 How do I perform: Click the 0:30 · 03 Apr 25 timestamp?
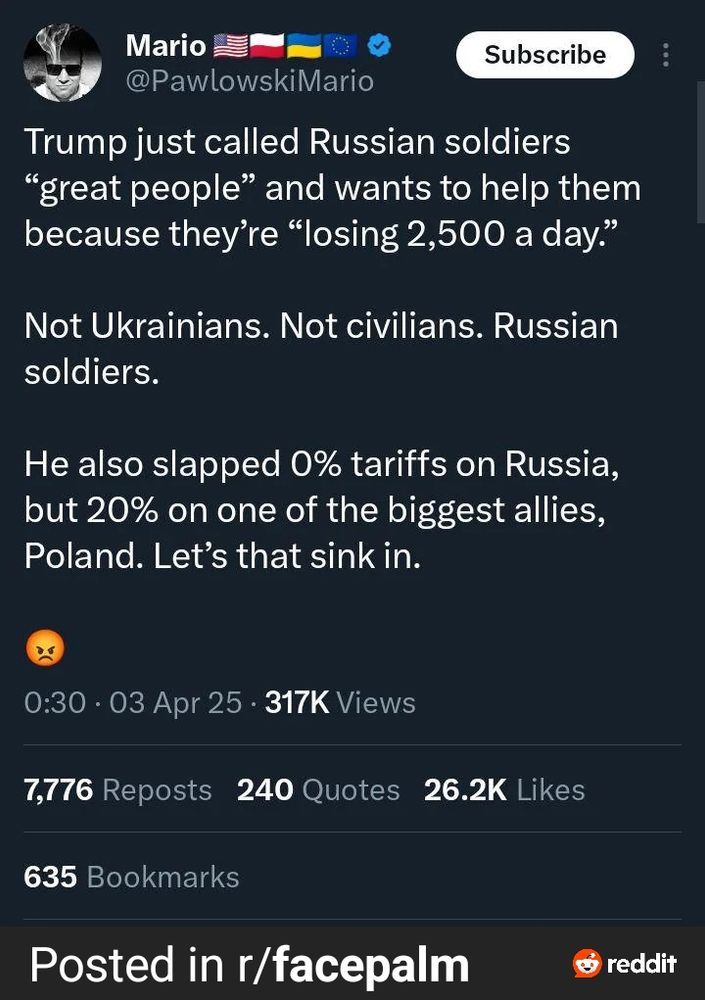[x=133, y=703]
